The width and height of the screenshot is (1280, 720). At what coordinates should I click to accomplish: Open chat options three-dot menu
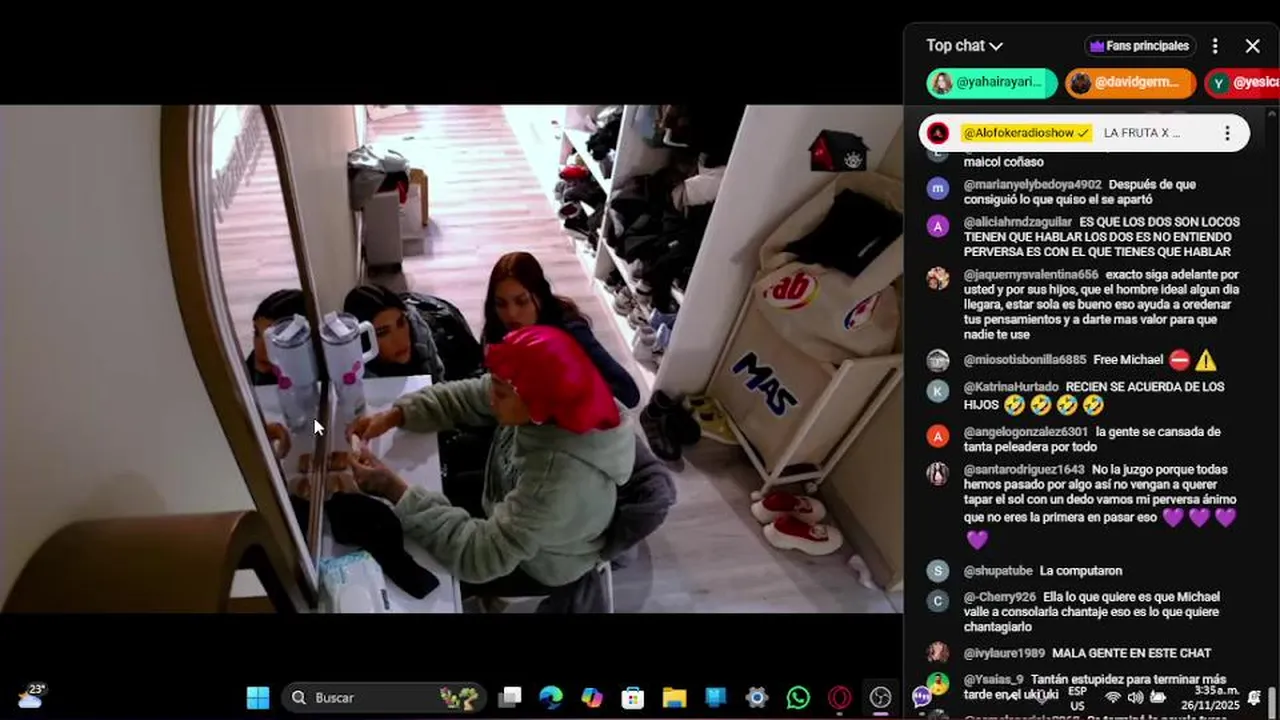tap(1215, 46)
